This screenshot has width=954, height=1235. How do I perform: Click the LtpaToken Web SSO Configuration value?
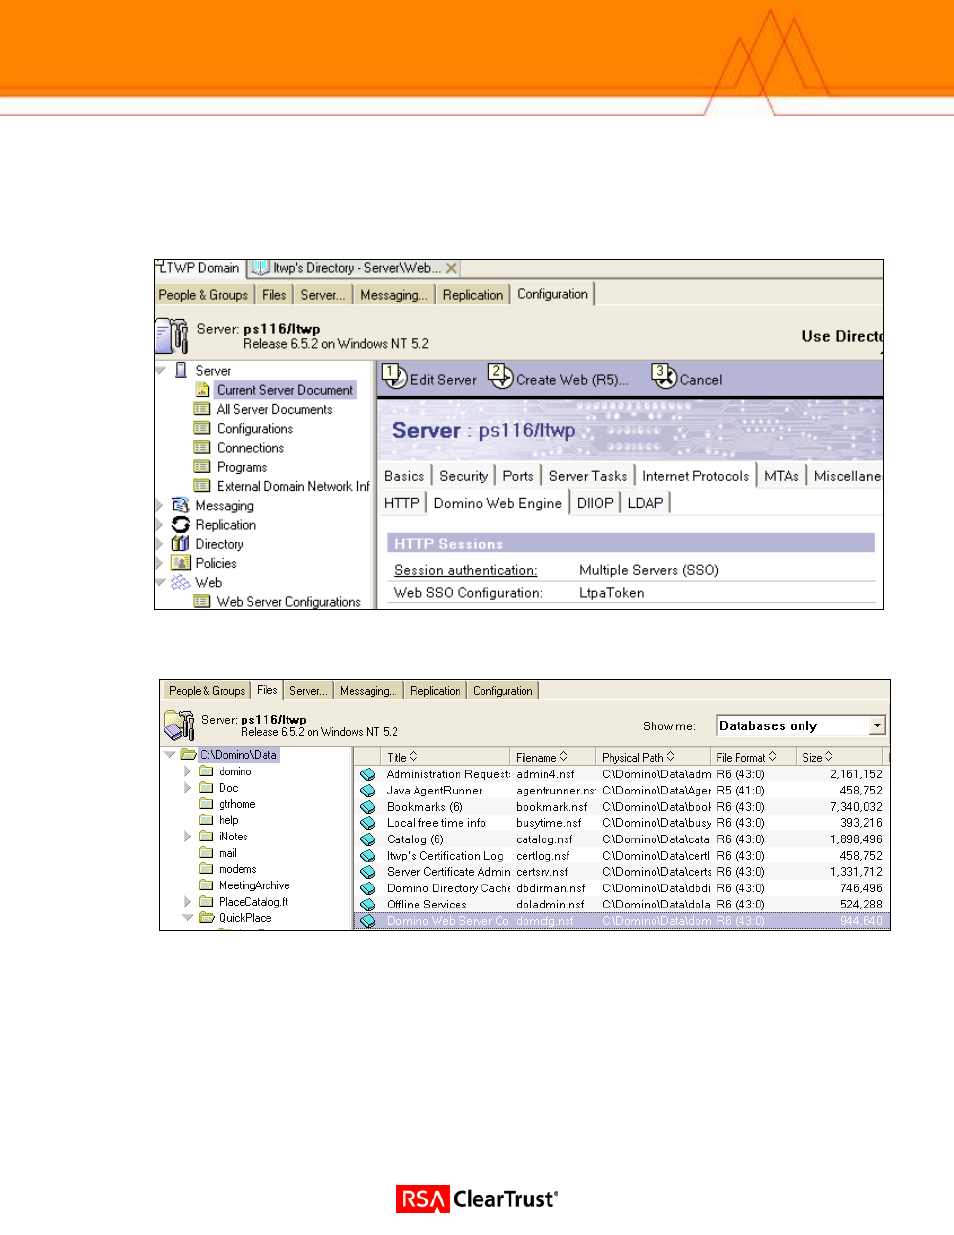[611, 593]
